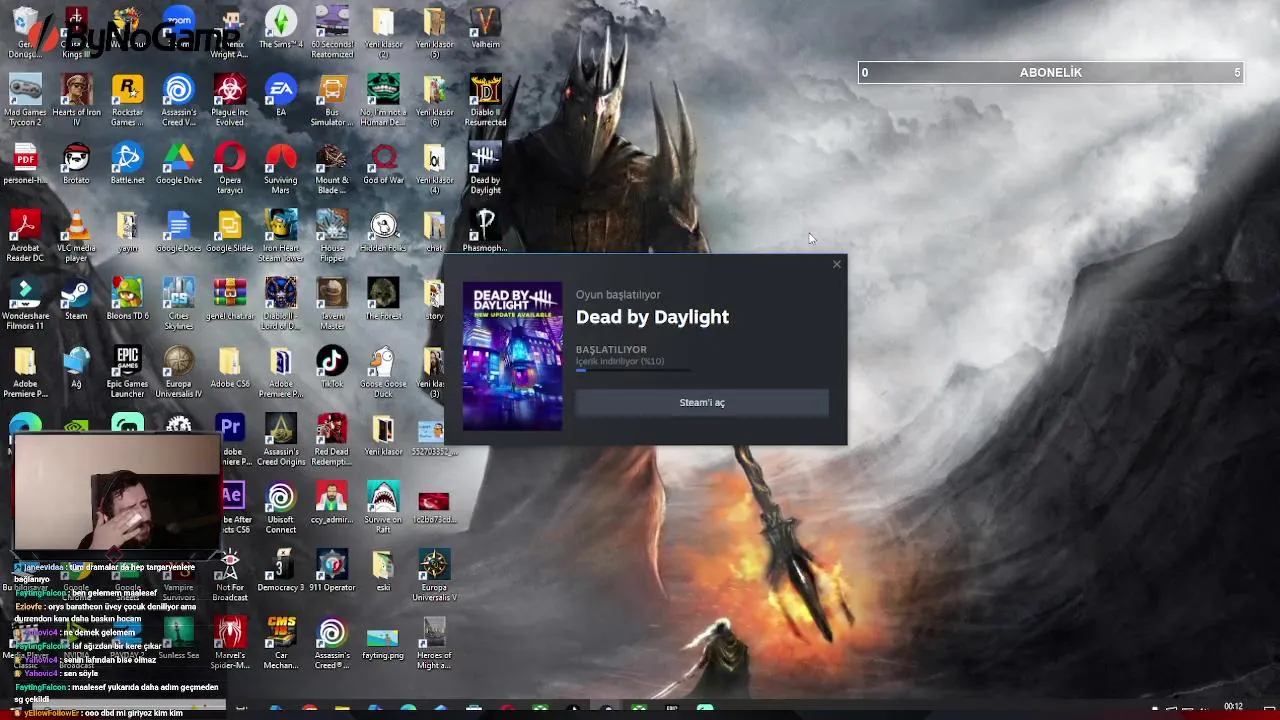
Task: Select the TikTok desktop icon
Action: point(332,368)
